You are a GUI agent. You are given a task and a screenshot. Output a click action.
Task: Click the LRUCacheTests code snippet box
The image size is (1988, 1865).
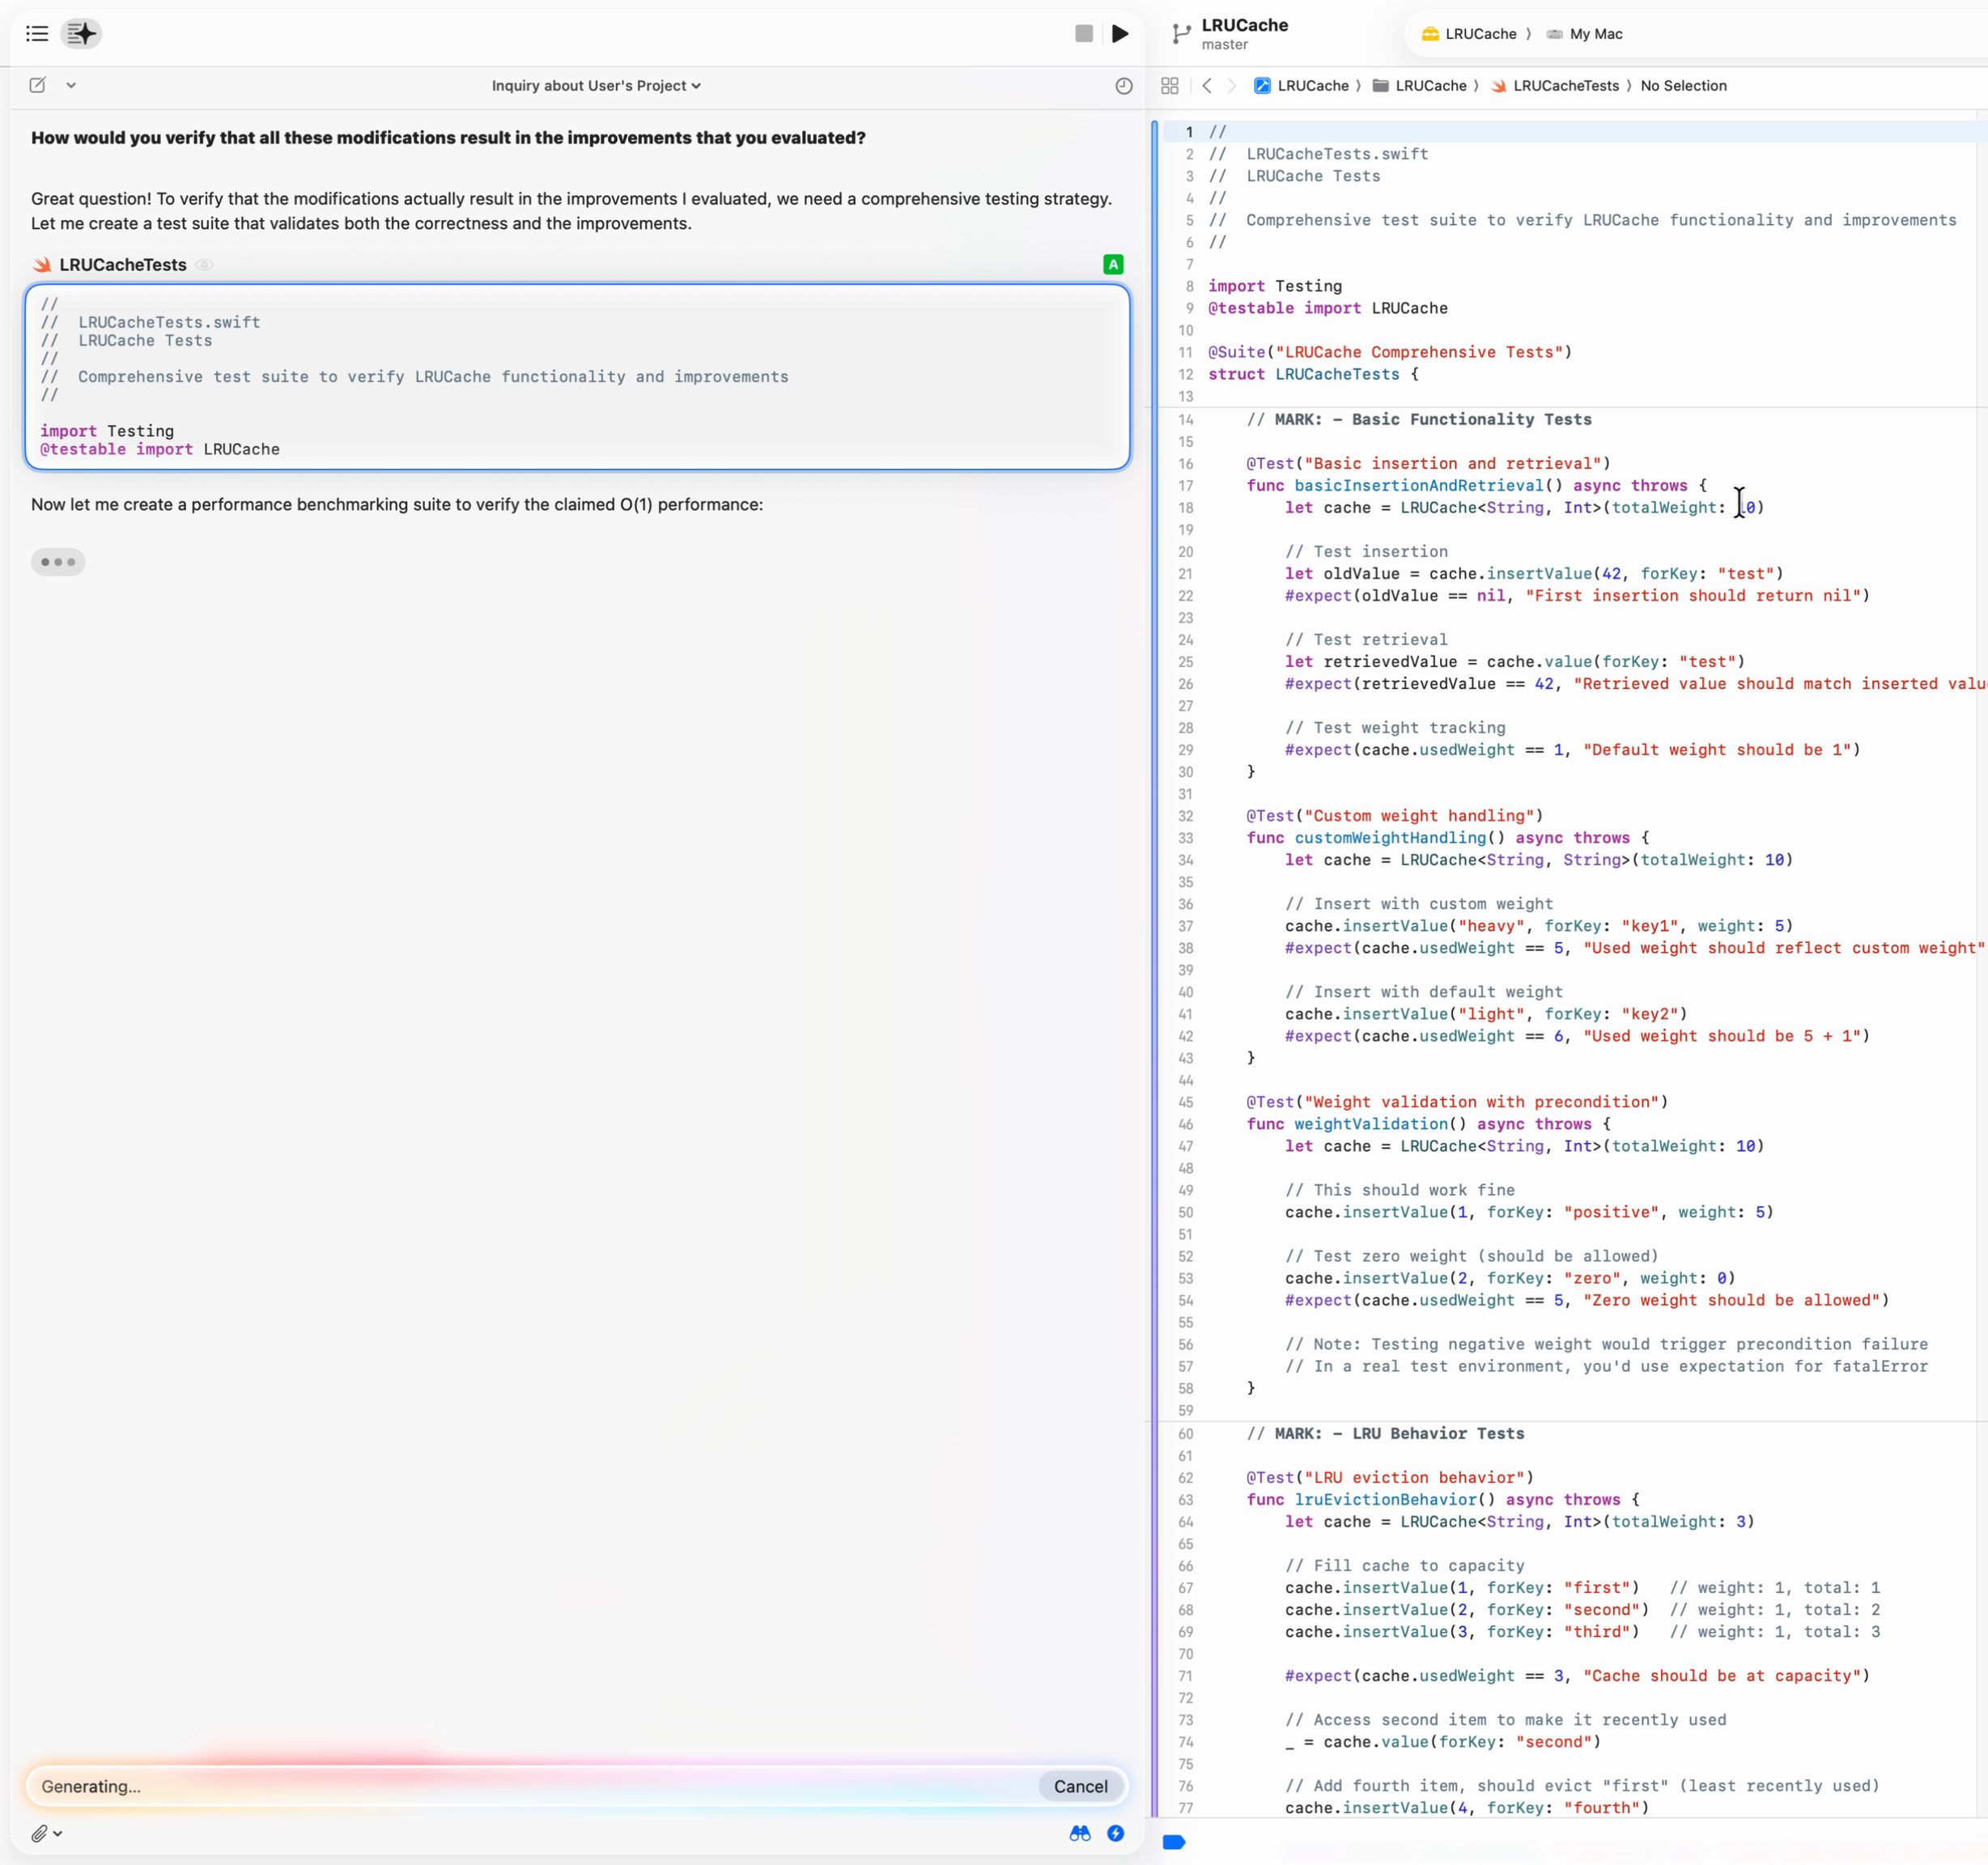pyautogui.click(x=577, y=377)
